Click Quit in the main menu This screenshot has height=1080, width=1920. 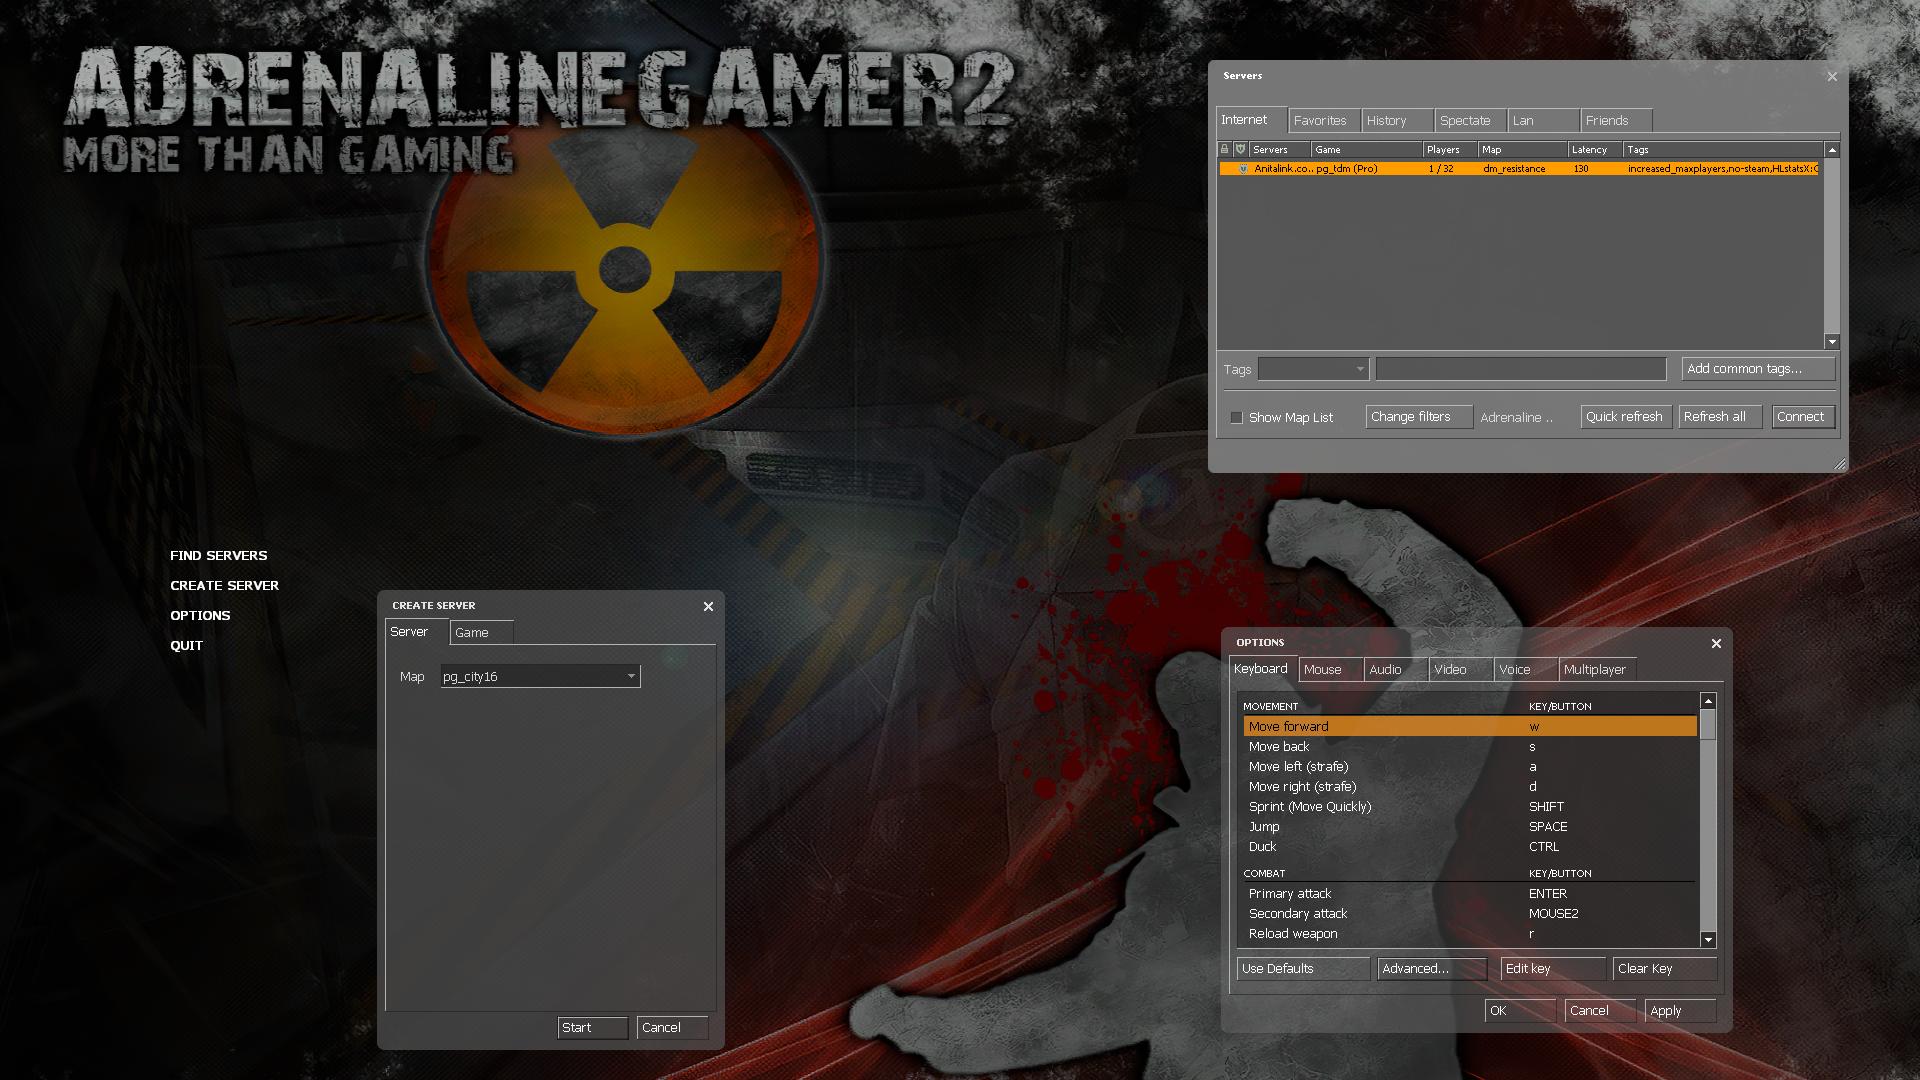[x=186, y=646]
